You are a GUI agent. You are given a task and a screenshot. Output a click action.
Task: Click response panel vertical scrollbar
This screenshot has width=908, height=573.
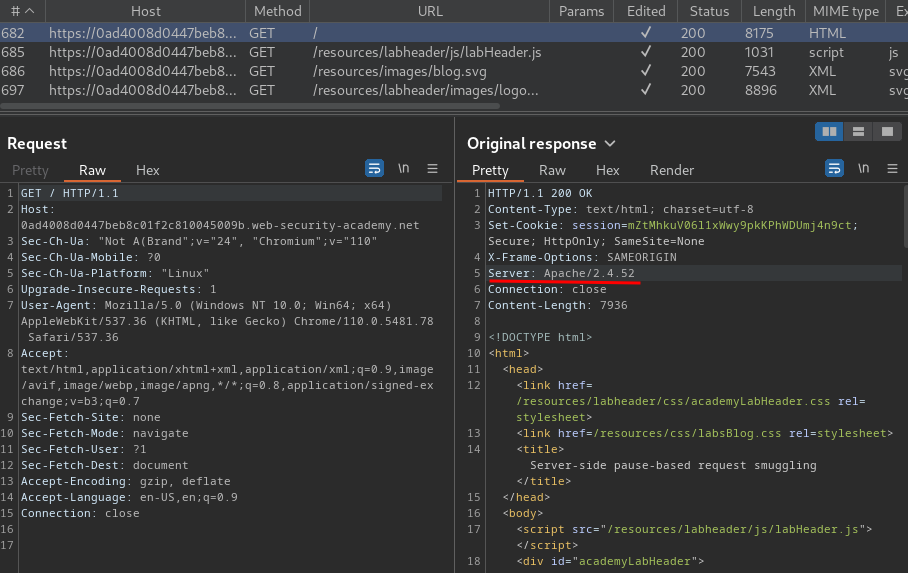pos(905,217)
